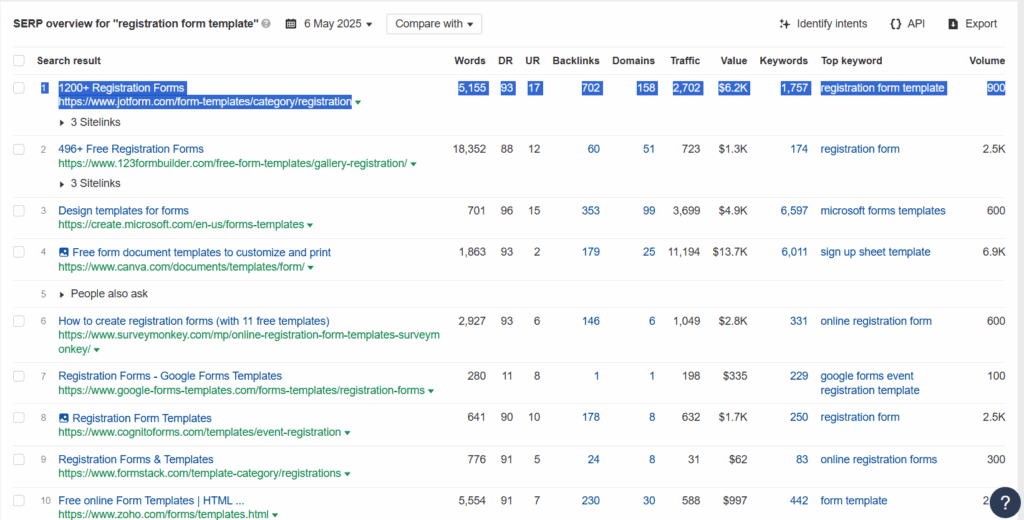Open the dropdown arrow after the canva.com URL
1024x520 pixels.
click(311, 267)
